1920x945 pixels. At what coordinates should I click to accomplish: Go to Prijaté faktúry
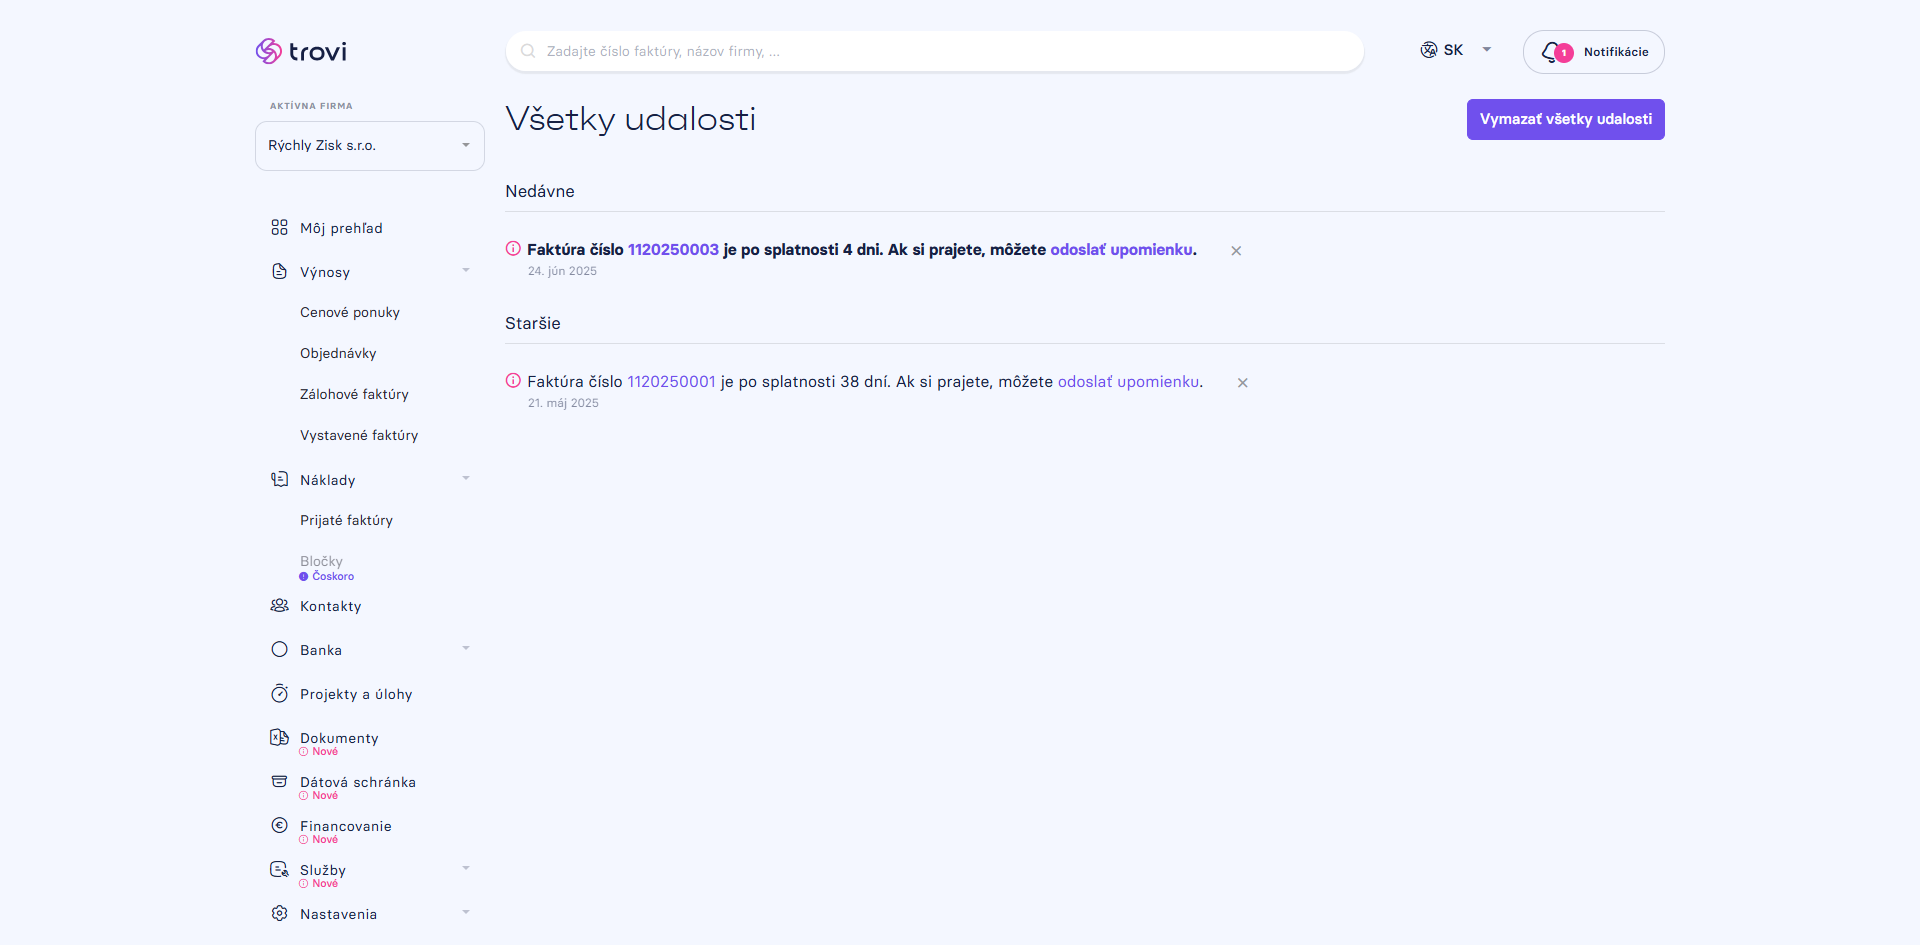tap(346, 520)
